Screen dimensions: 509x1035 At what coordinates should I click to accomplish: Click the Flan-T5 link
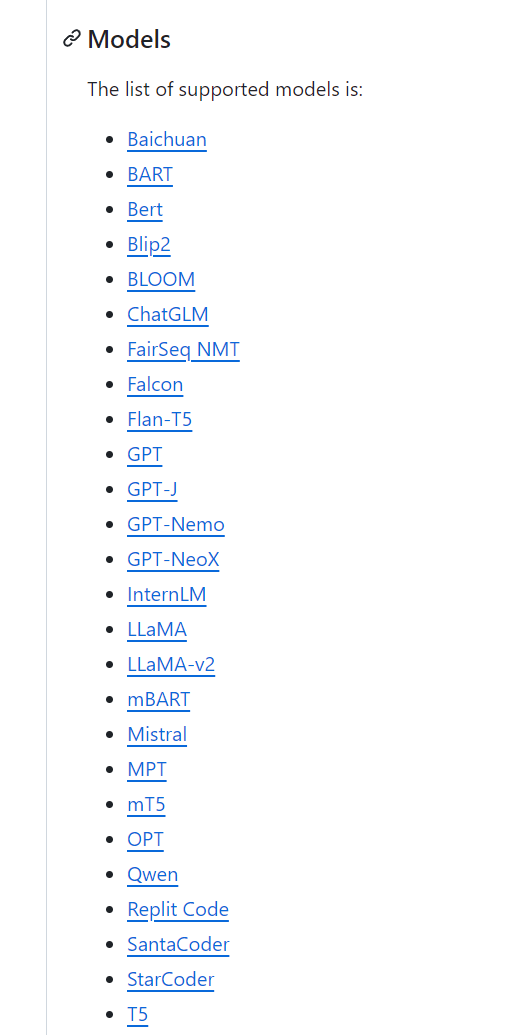pyautogui.click(x=160, y=419)
